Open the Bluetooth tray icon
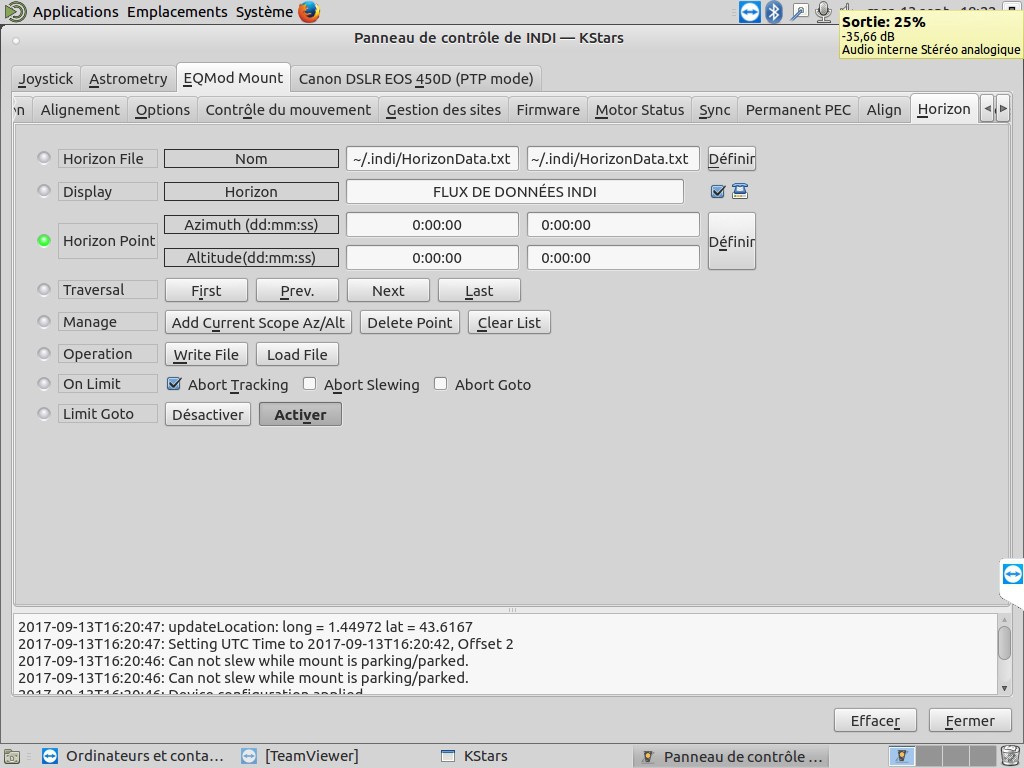The width and height of the screenshot is (1024, 768). [x=774, y=12]
